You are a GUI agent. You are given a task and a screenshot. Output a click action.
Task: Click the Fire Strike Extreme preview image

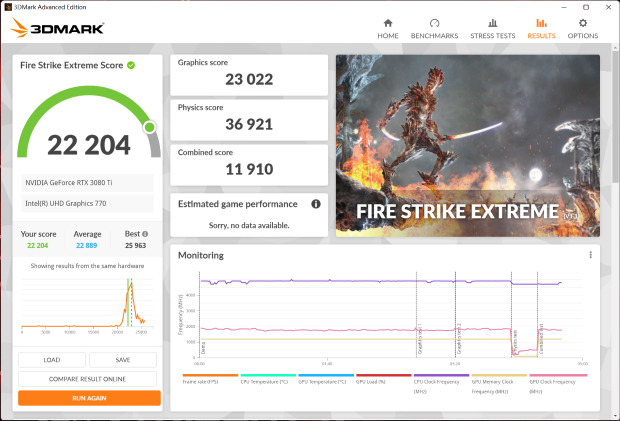468,146
